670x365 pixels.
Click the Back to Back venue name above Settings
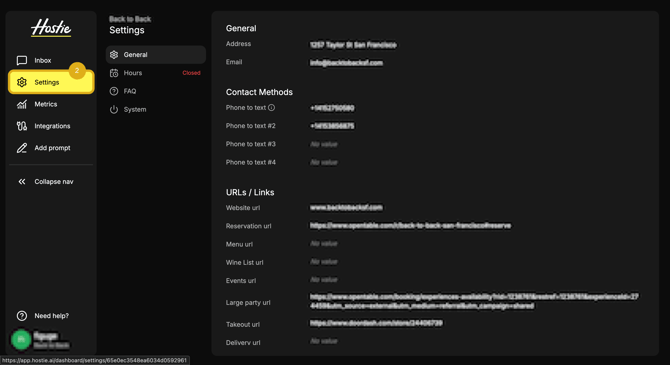pyautogui.click(x=130, y=19)
